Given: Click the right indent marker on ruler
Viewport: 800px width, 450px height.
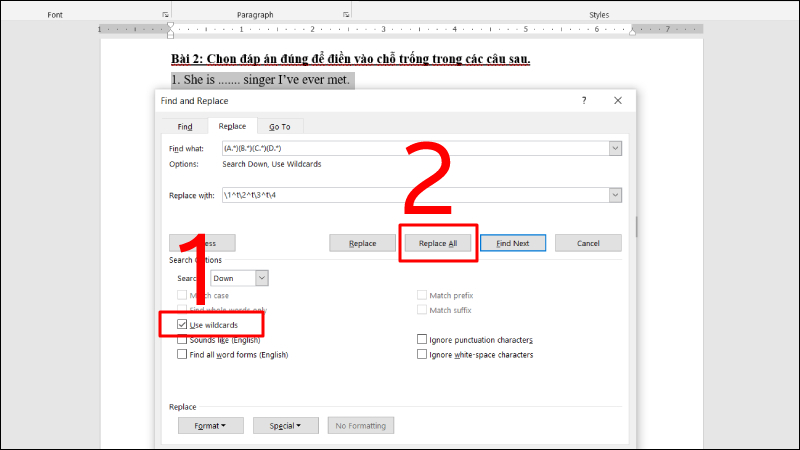Looking at the screenshot, I should [x=632, y=32].
